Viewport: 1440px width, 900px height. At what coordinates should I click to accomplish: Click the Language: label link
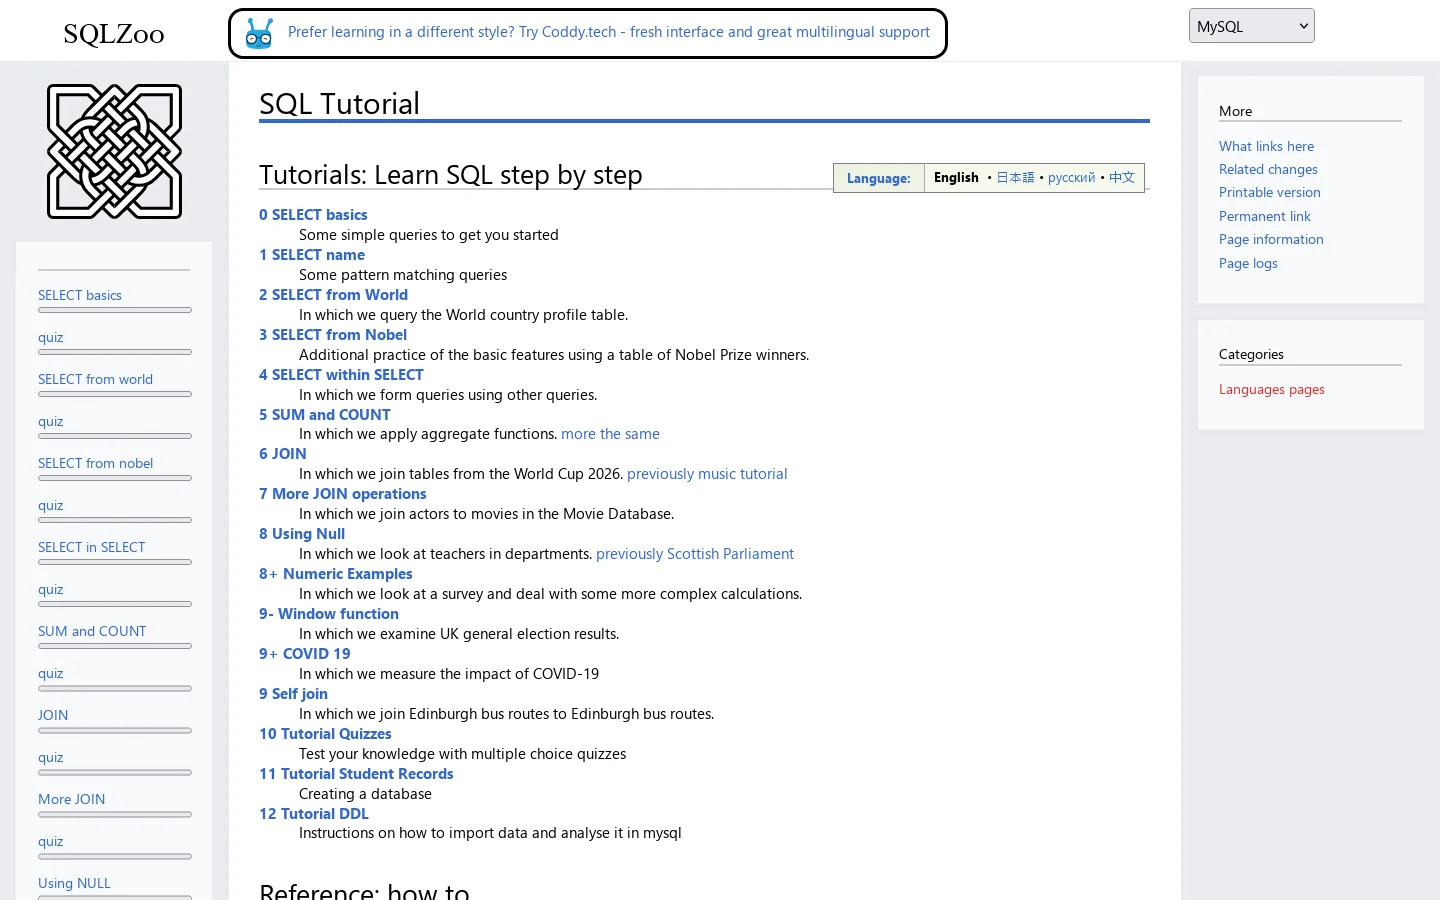tap(878, 178)
